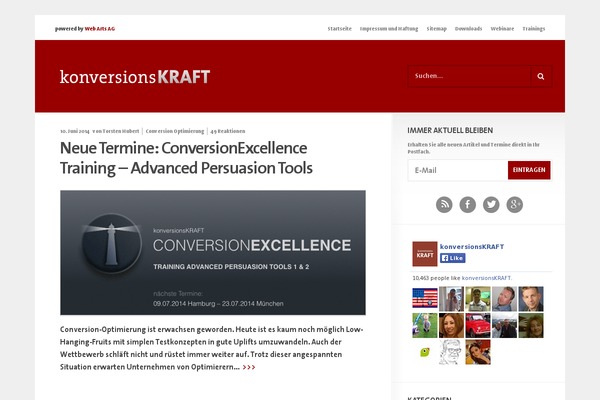The width and height of the screenshot is (600, 400).
Task: Focus the E-Mail input field
Action: pos(458,170)
